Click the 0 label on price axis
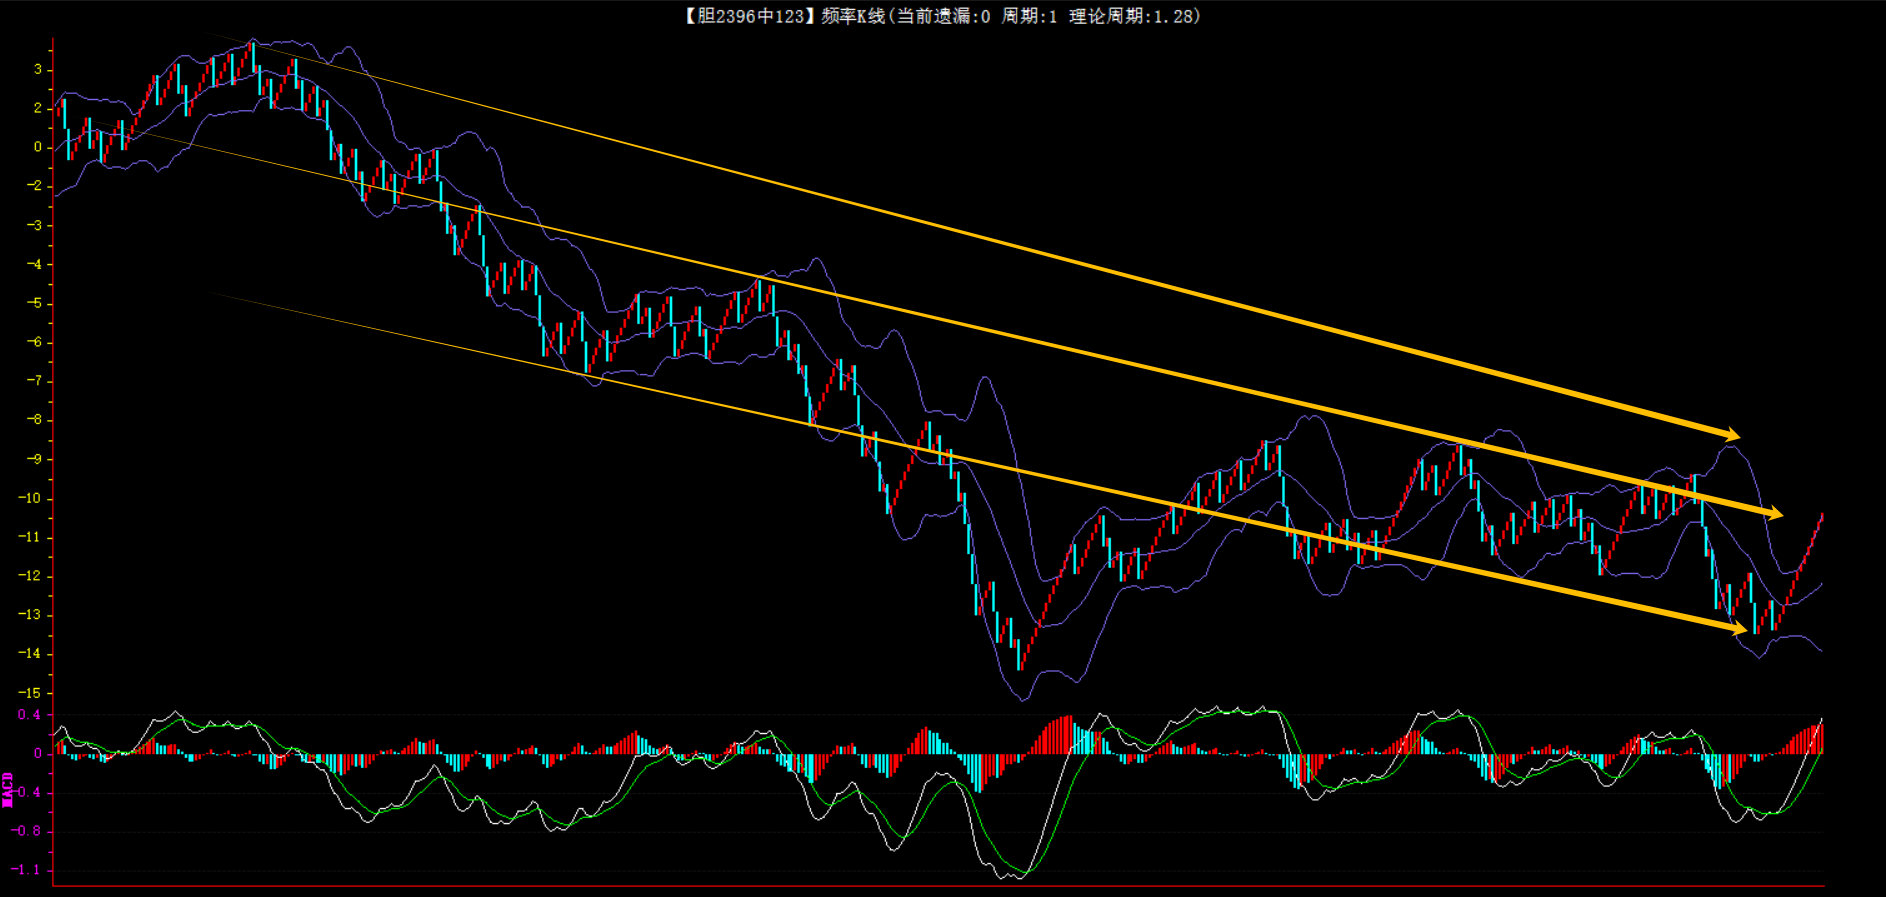The width and height of the screenshot is (1886, 897). (x=37, y=147)
